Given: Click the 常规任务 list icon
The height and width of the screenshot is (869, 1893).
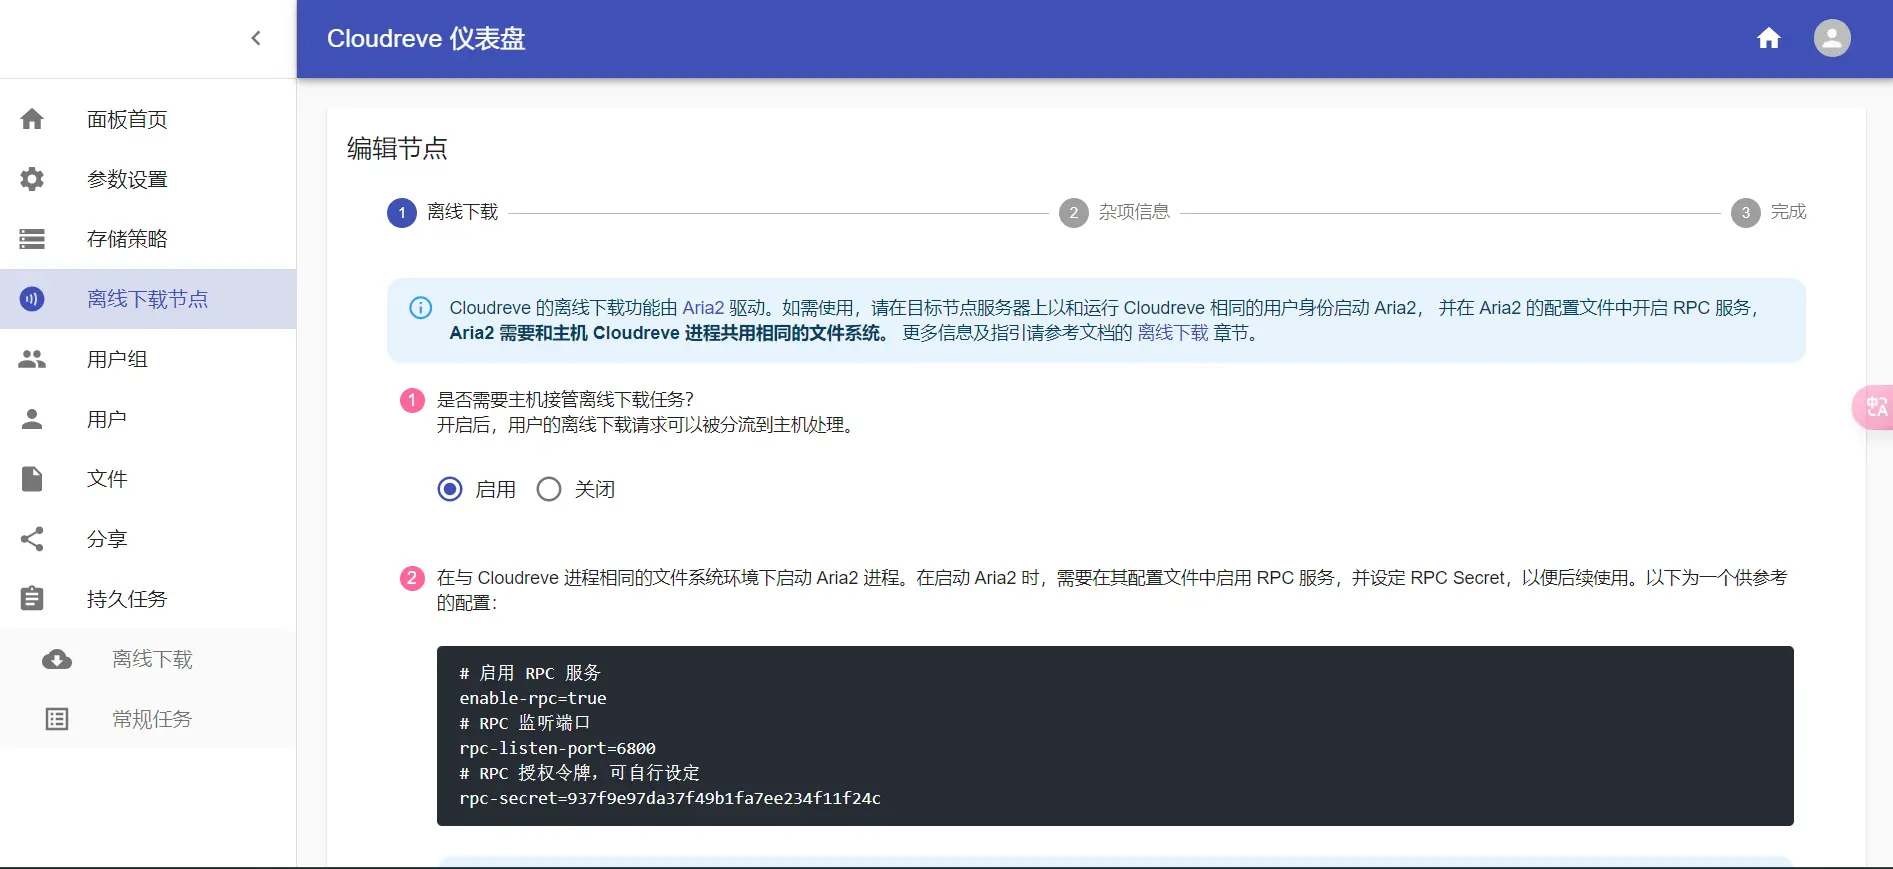Looking at the screenshot, I should (57, 719).
